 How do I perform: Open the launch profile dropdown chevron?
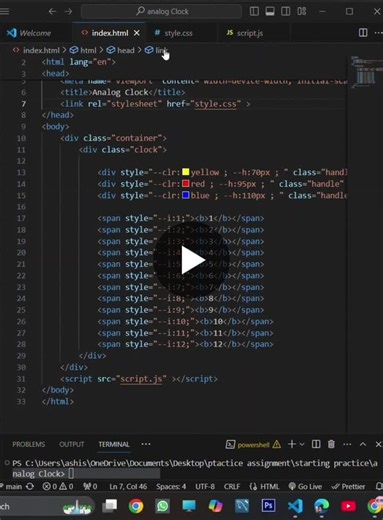tap(302, 444)
